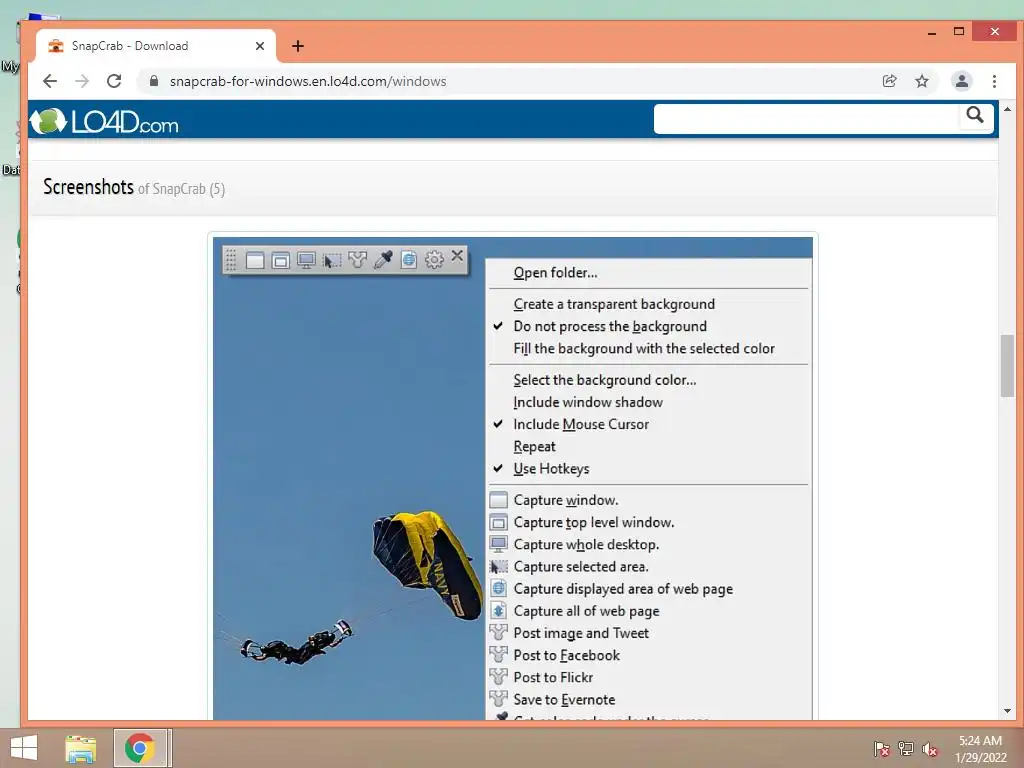Click the address bar URL

[308, 81]
